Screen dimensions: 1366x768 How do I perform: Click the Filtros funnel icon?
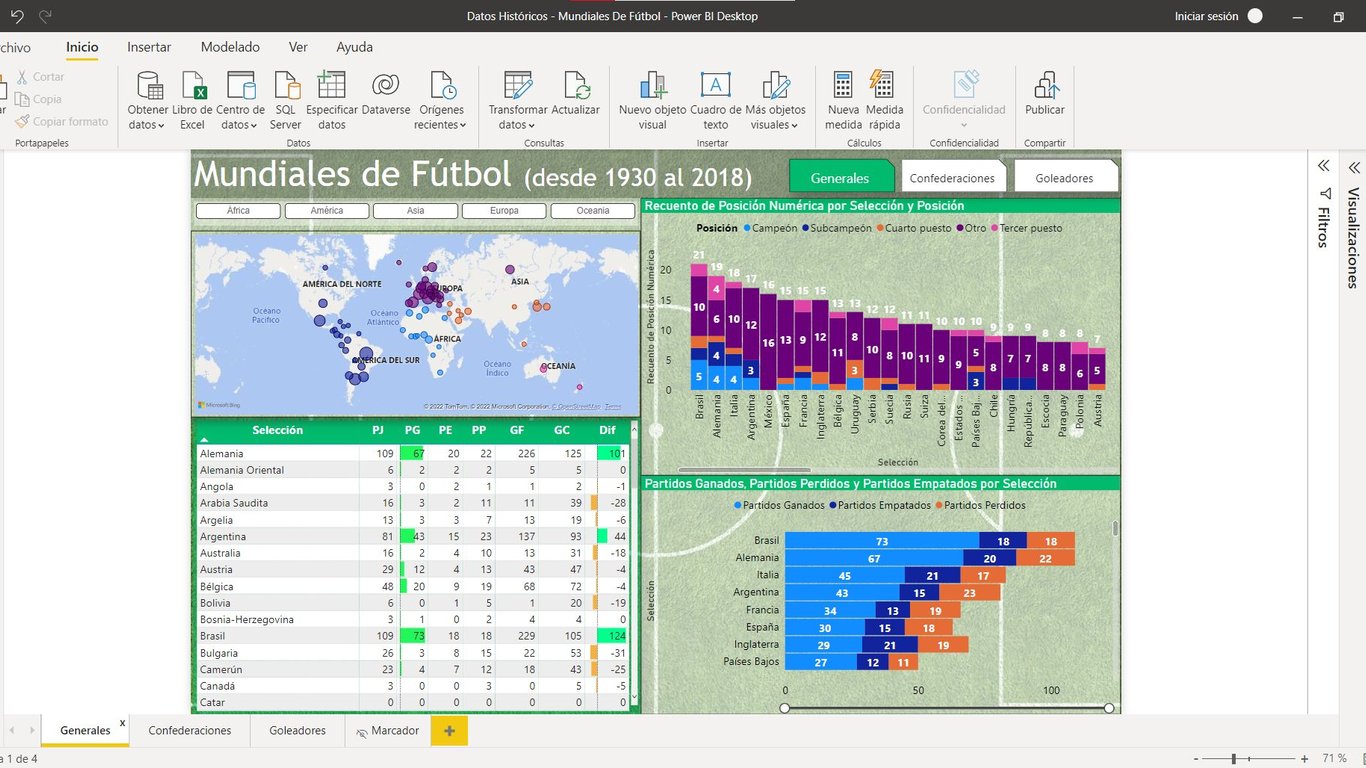coord(1325,193)
